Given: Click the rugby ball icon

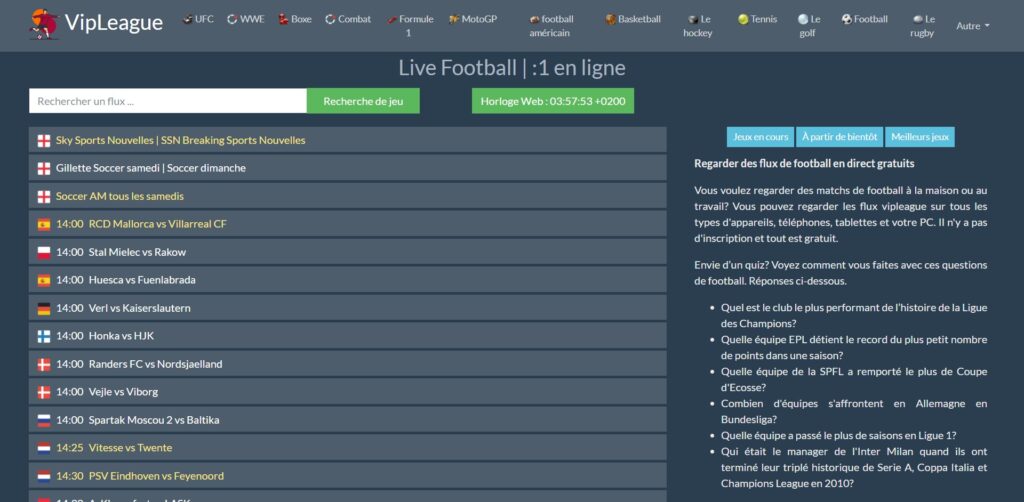Looking at the screenshot, I should (x=918, y=20).
